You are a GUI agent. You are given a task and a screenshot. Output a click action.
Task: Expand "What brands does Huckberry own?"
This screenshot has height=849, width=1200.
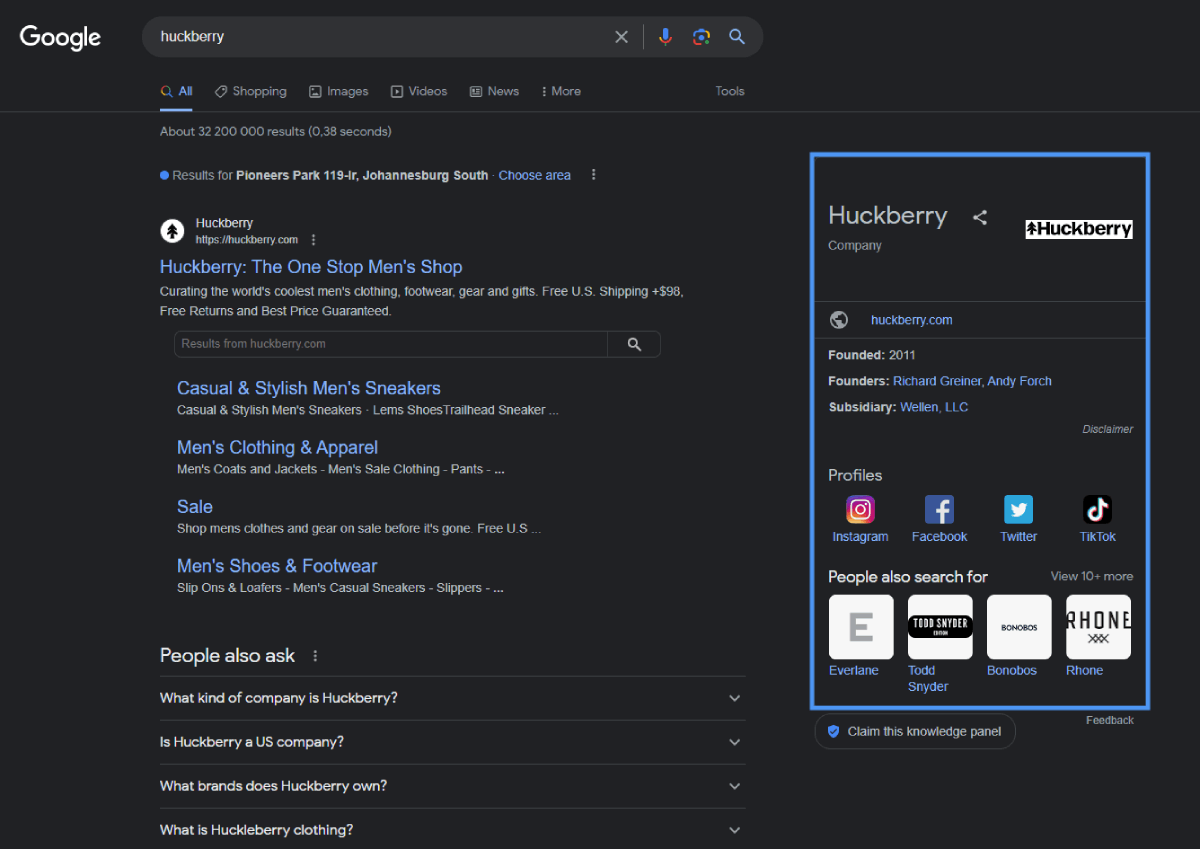(452, 786)
